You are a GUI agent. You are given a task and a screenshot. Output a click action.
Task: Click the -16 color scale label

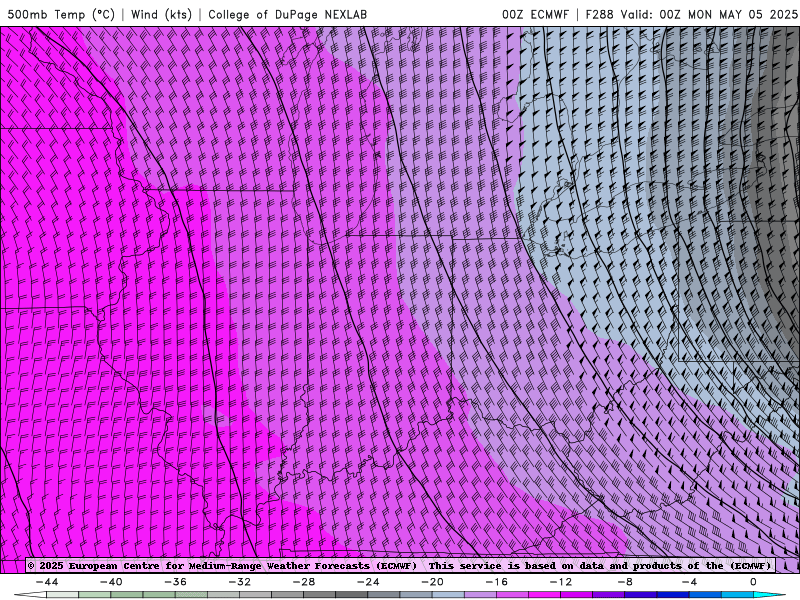(496, 582)
